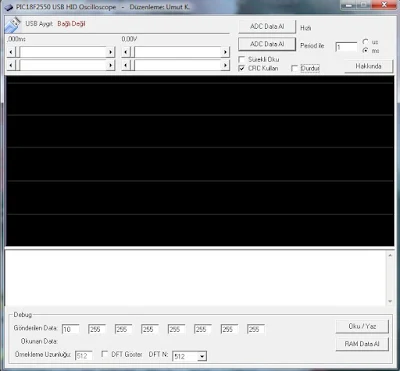Click the black oscilloscope display area
This screenshot has height=371, width=400.
pyautogui.click(x=200, y=161)
